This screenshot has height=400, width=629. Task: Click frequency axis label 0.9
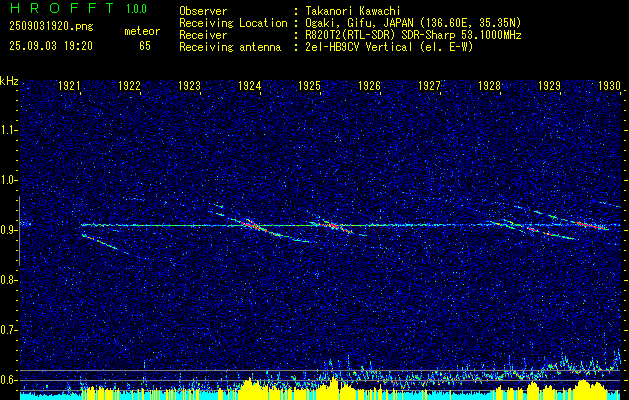click(9, 230)
